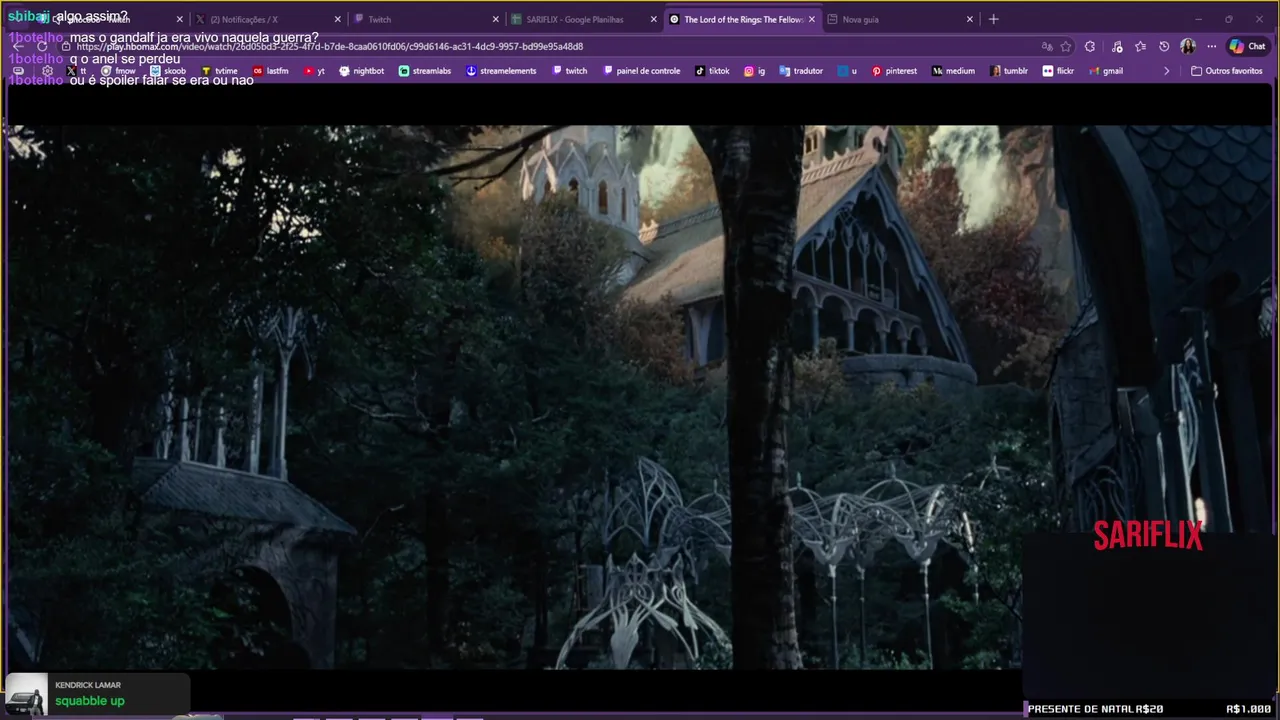Switch to the Twitch tab
Image resolution: width=1280 pixels, height=720 pixels.
tap(426, 19)
